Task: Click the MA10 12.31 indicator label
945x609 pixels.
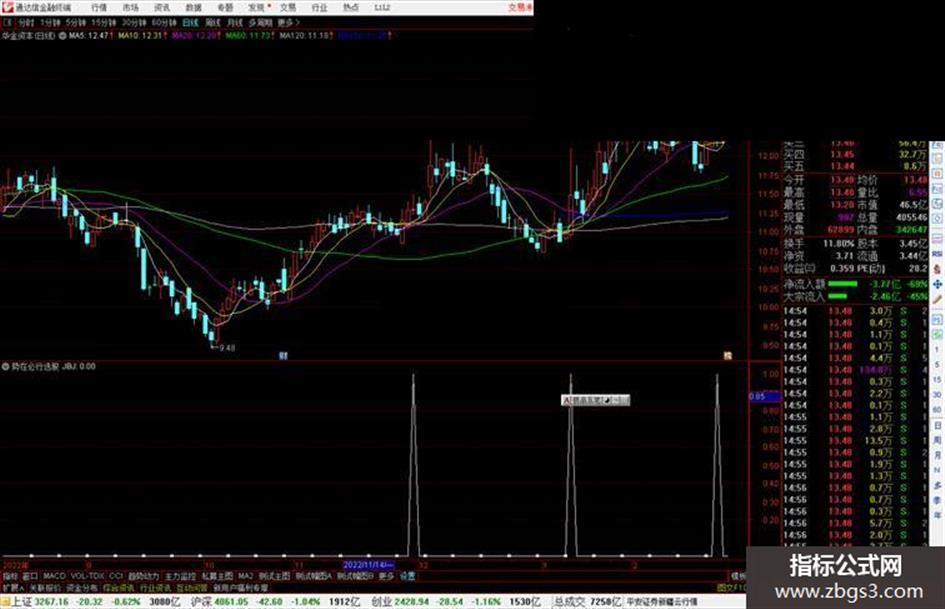Action: point(141,36)
